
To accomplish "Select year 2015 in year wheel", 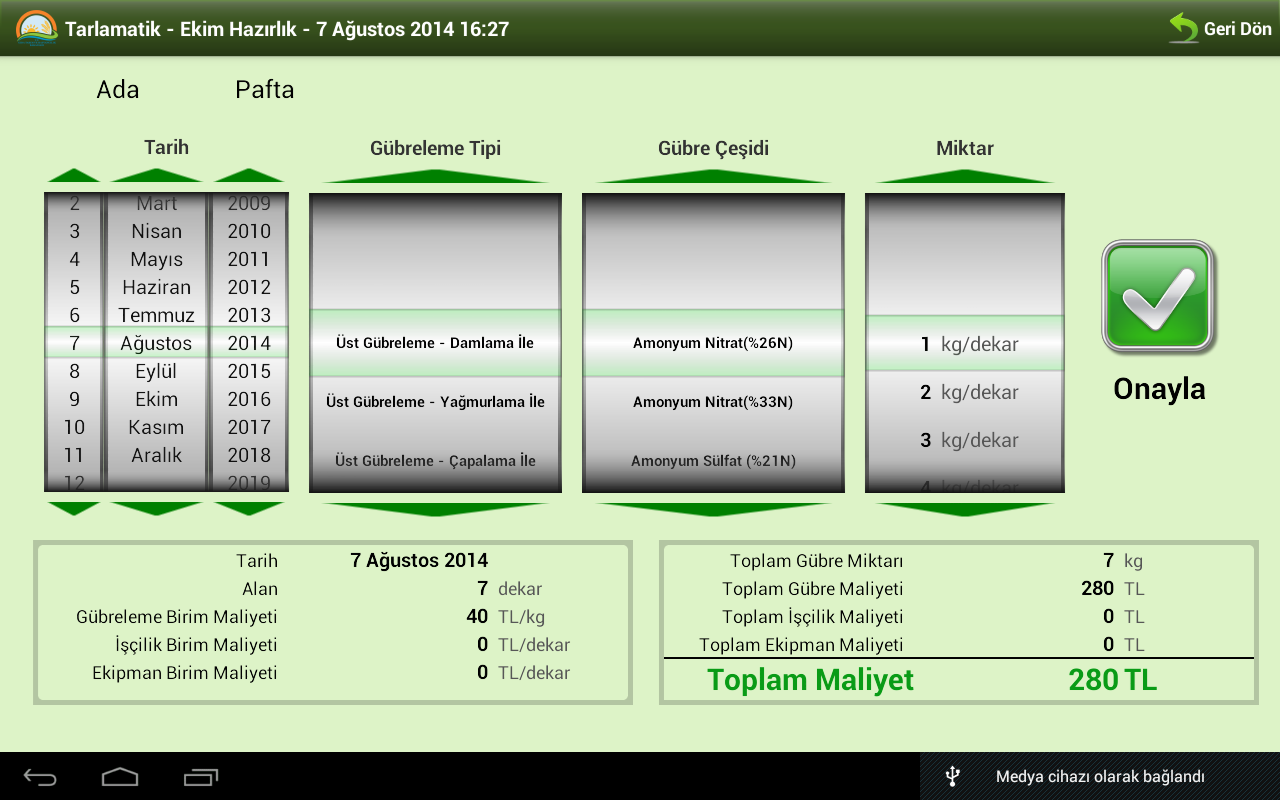I will (249, 371).
